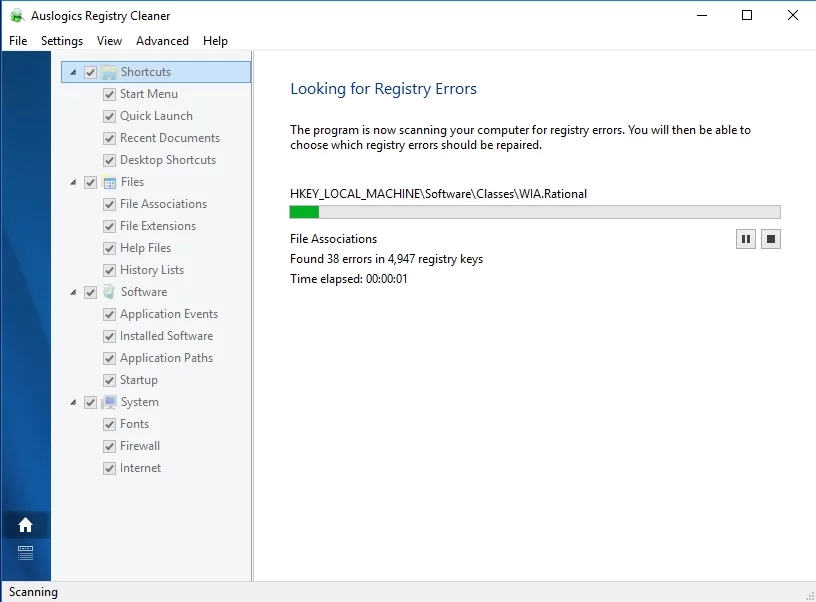This screenshot has width=816, height=602.
Task: Toggle the Installed Software checkbox
Action: point(109,337)
